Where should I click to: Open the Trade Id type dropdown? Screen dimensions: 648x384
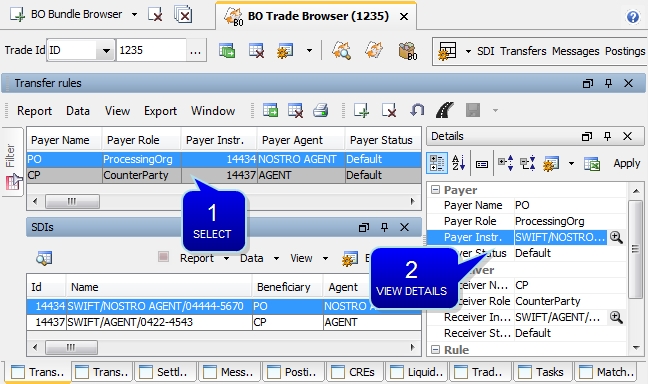106,51
